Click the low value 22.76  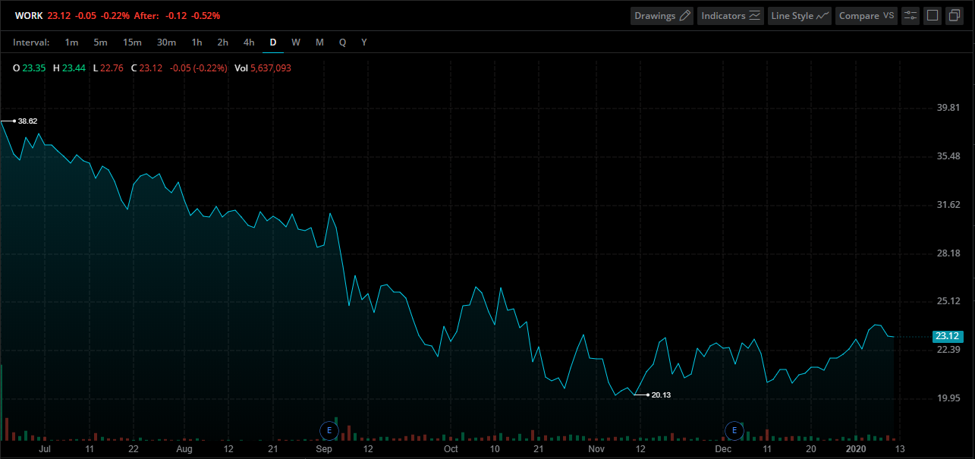[x=112, y=68]
